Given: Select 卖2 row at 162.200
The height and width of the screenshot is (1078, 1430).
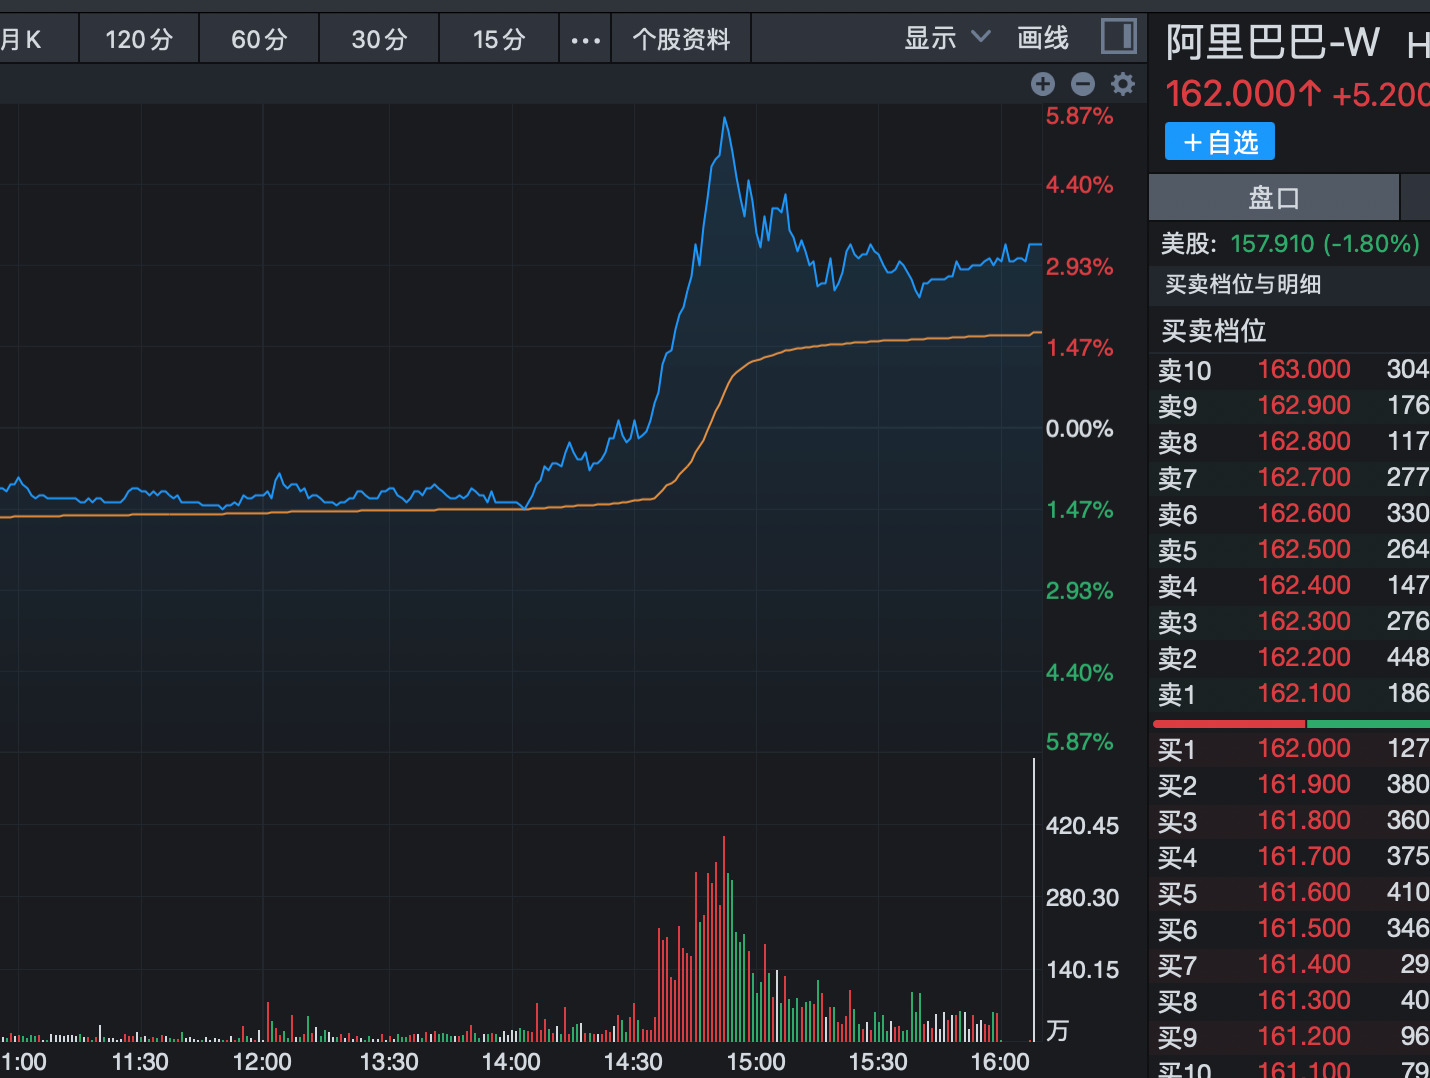Looking at the screenshot, I should [1292, 658].
